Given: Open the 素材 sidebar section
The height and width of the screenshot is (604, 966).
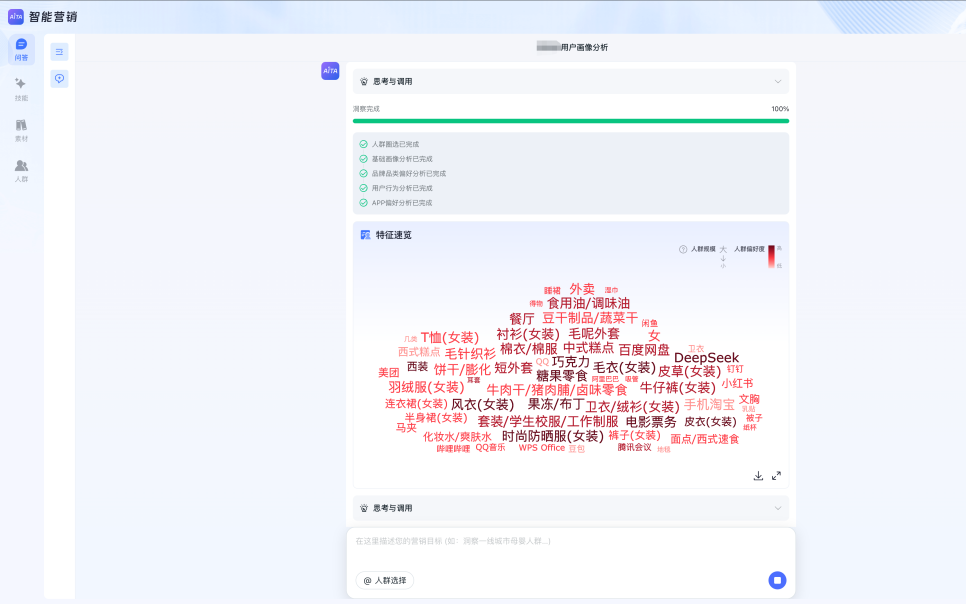Looking at the screenshot, I should pos(22,130).
